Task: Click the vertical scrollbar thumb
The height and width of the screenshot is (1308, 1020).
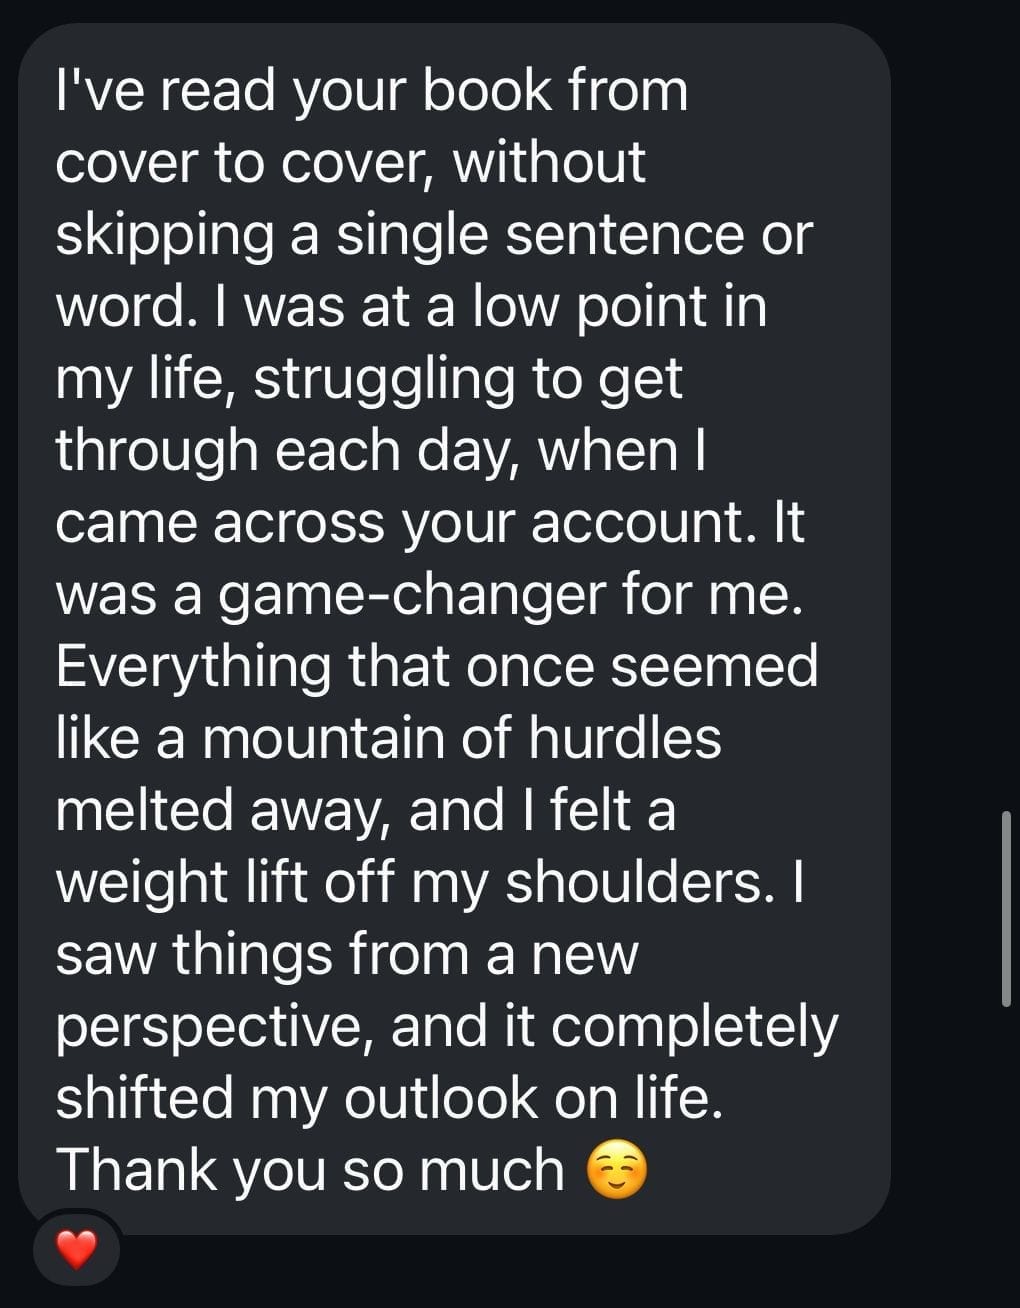Action: tap(1006, 908)
